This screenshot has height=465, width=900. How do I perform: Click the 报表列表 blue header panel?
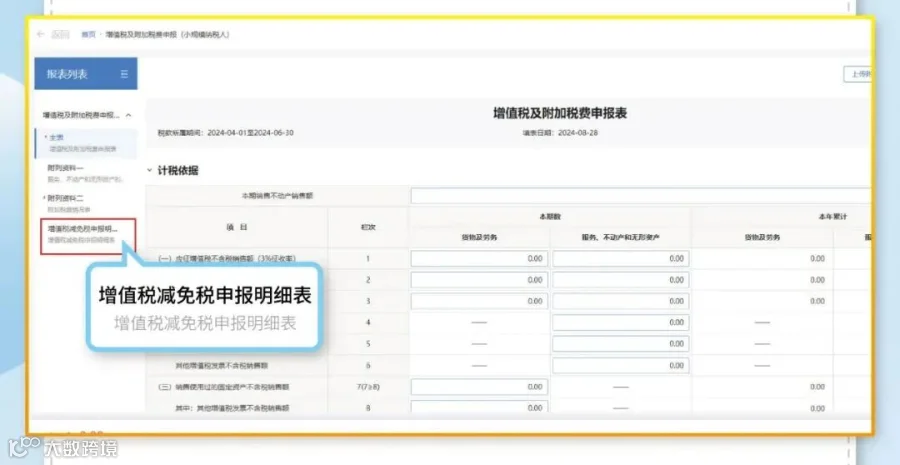coord(86,73)
